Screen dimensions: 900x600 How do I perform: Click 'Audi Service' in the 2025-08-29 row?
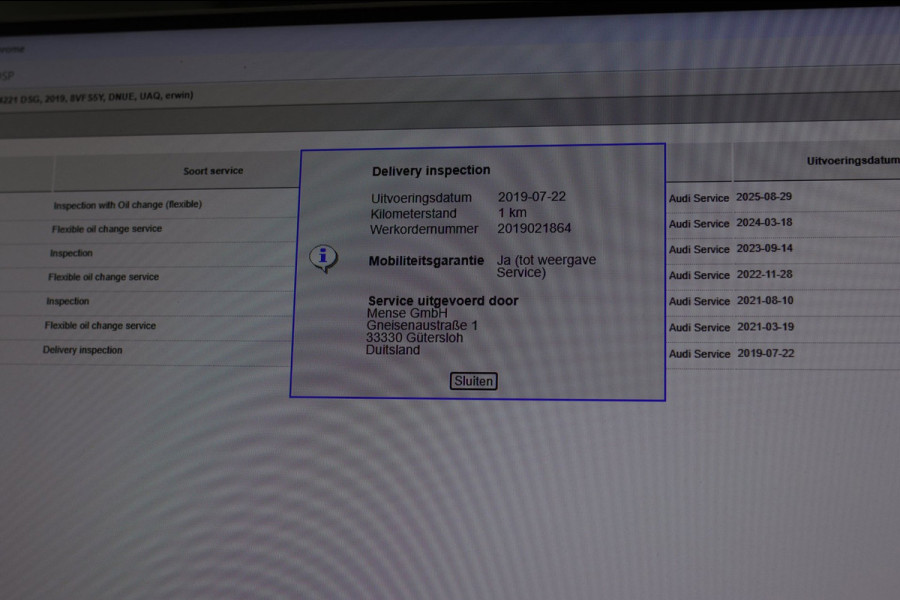pos(699,198)
